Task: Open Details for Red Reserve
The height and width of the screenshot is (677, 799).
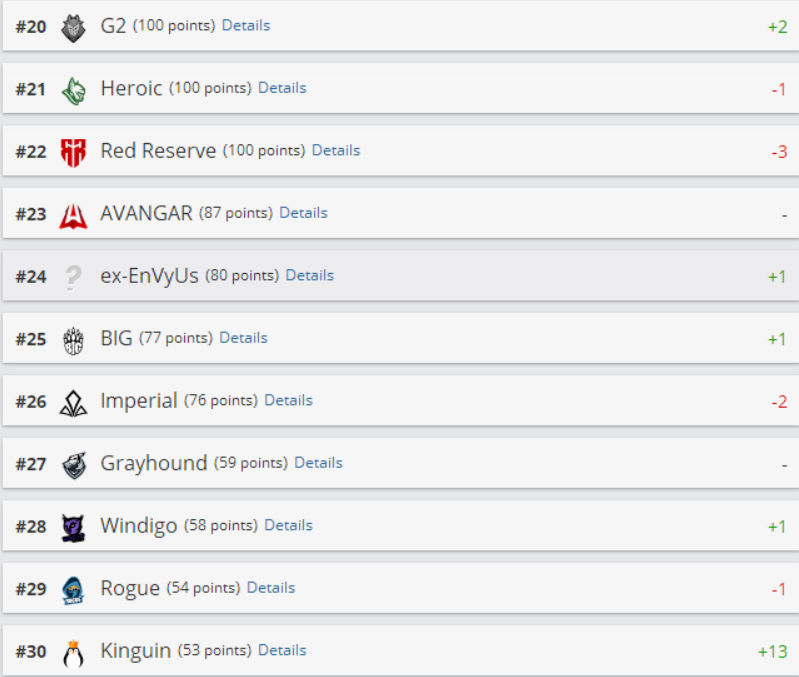Action: point(336,150)
